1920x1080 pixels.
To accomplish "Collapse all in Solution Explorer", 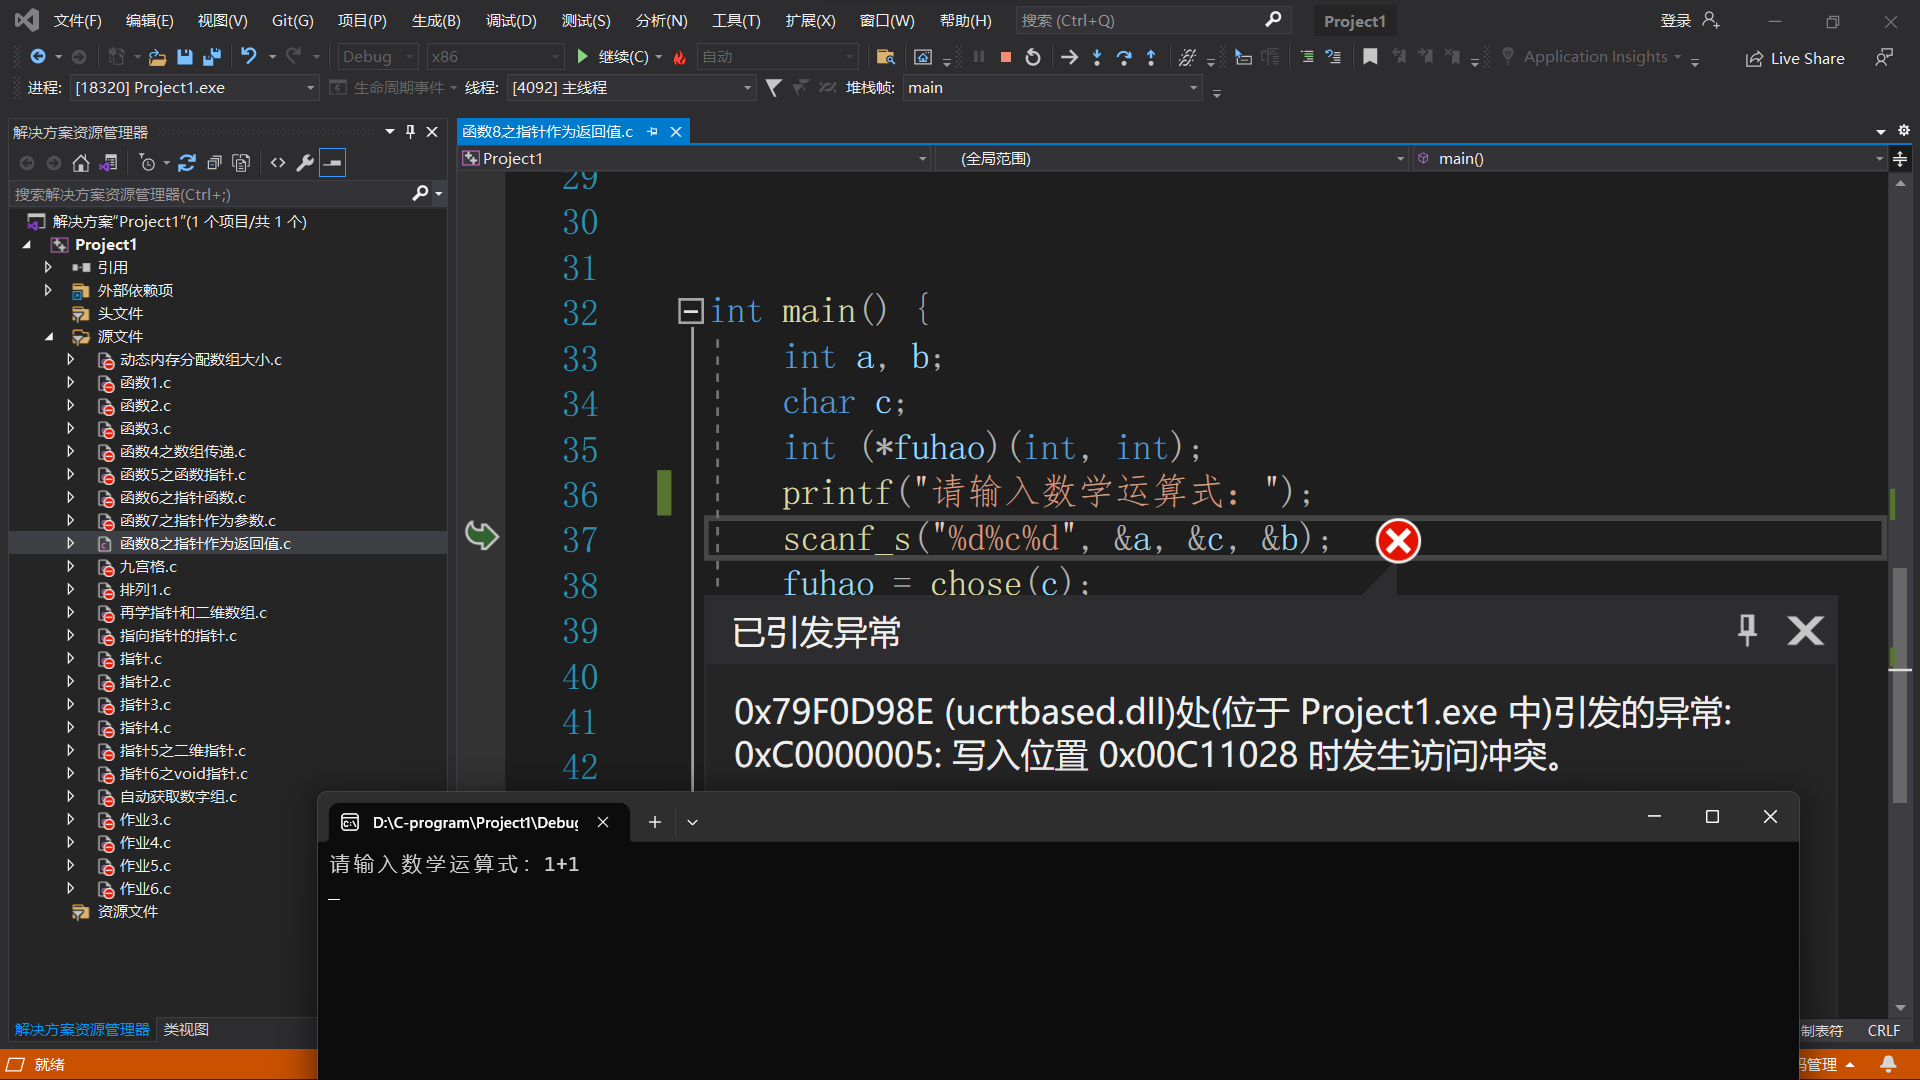I will 214,162.
